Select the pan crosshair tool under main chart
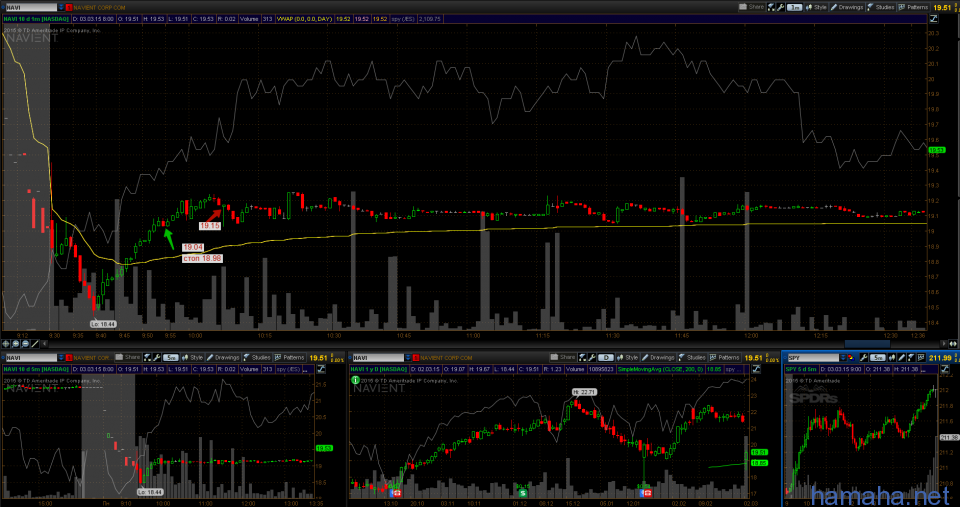Image resolution: width=960 pixels, height=507 pixels. [6, 344]
